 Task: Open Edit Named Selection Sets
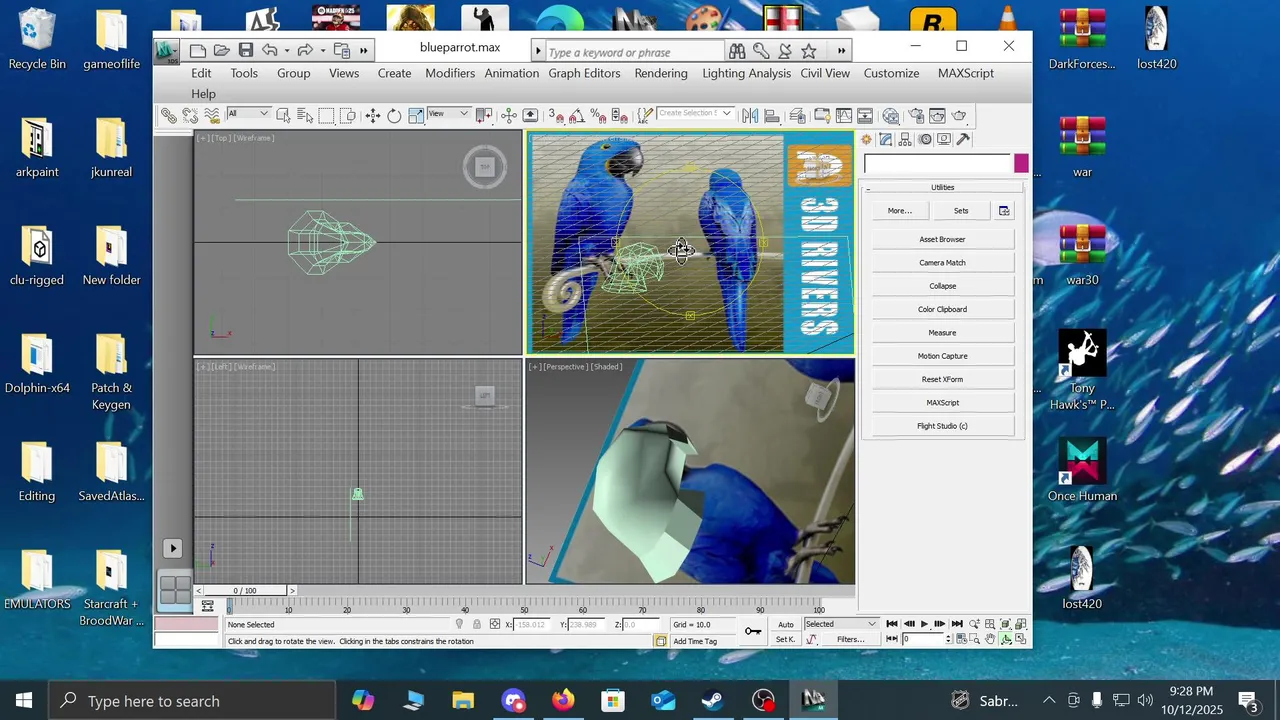[x=646, y=115]
